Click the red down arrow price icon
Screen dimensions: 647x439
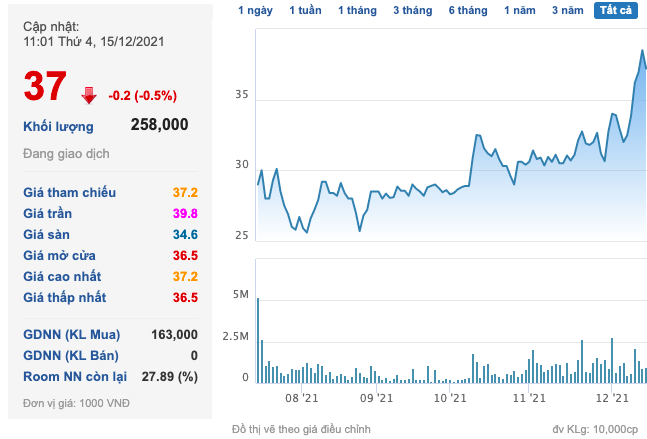tap(89, 95)
